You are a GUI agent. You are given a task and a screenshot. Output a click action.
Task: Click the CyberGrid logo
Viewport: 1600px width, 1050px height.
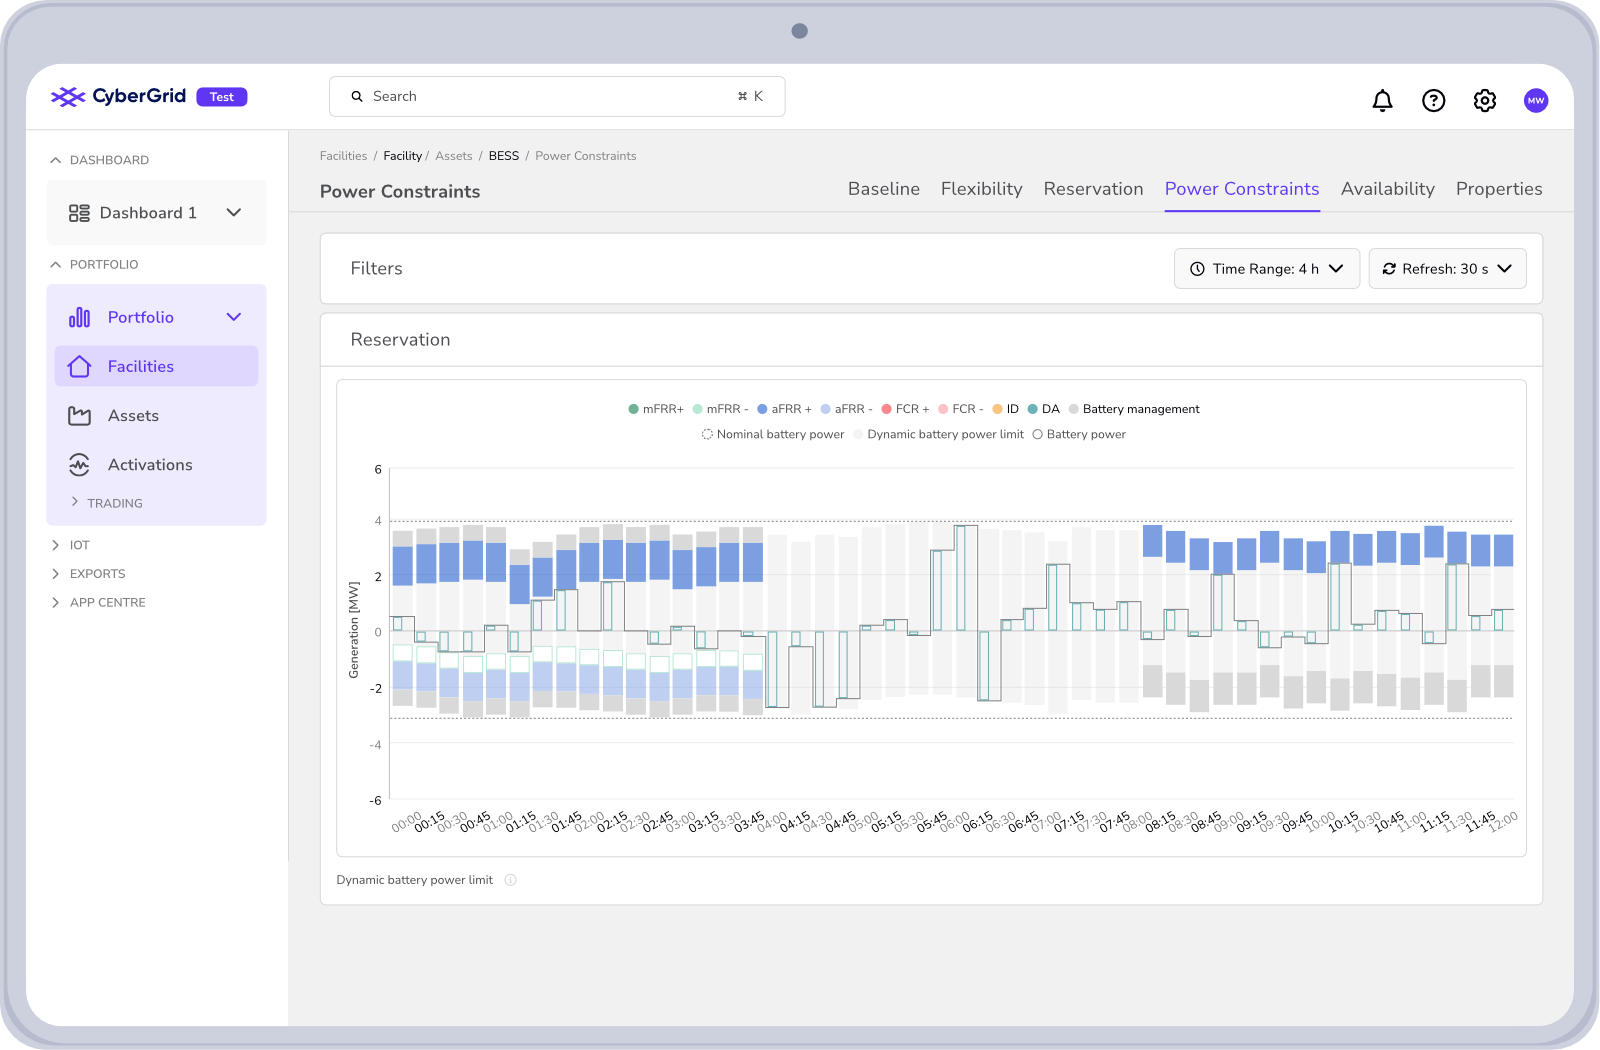(x=119, y=96)
